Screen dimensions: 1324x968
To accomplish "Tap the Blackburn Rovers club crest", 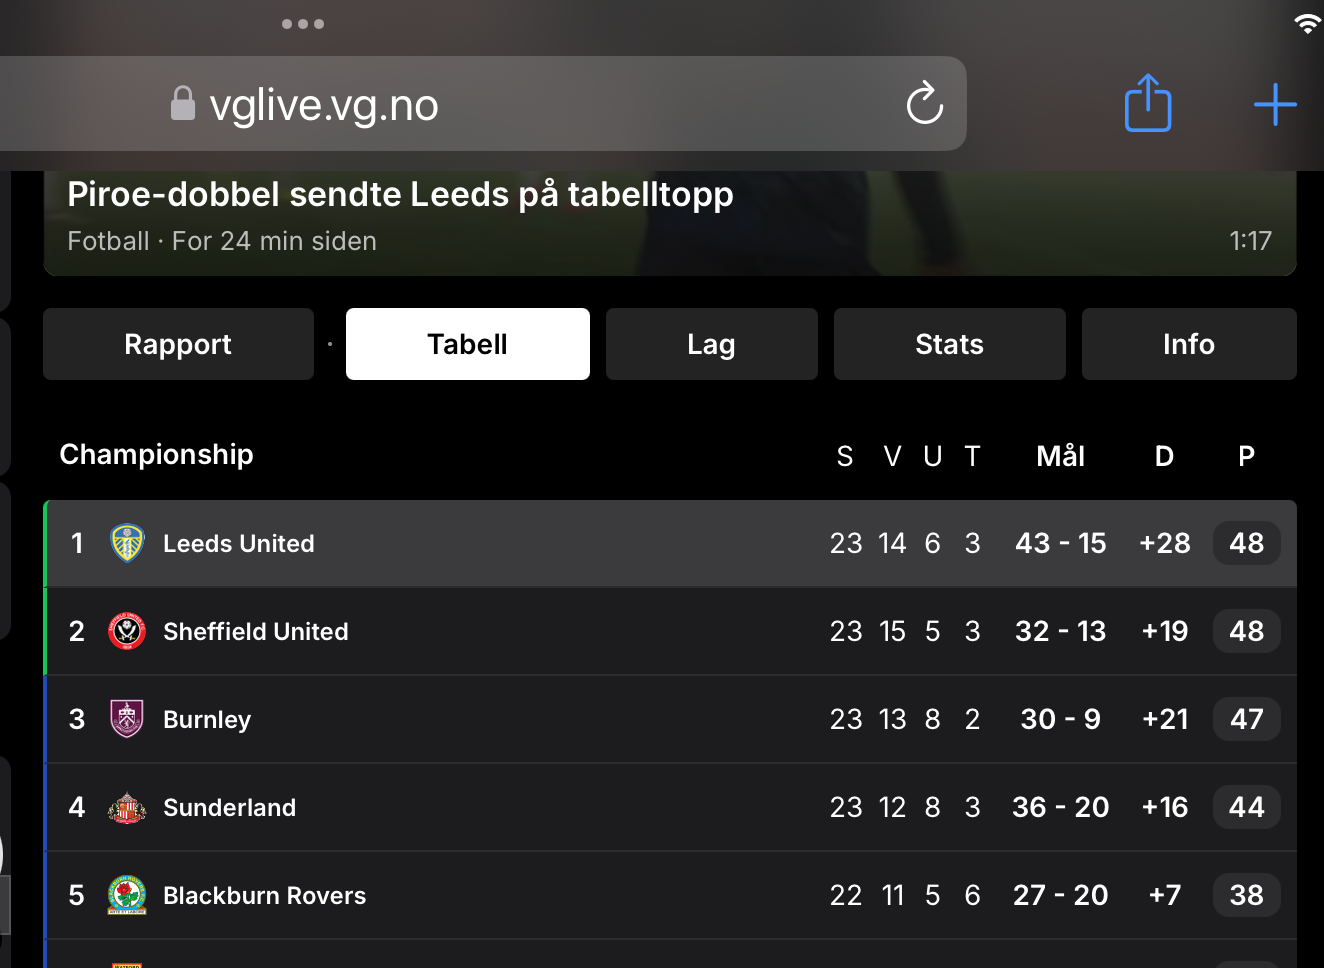I will pyautogui.click(x=127, y=895).
